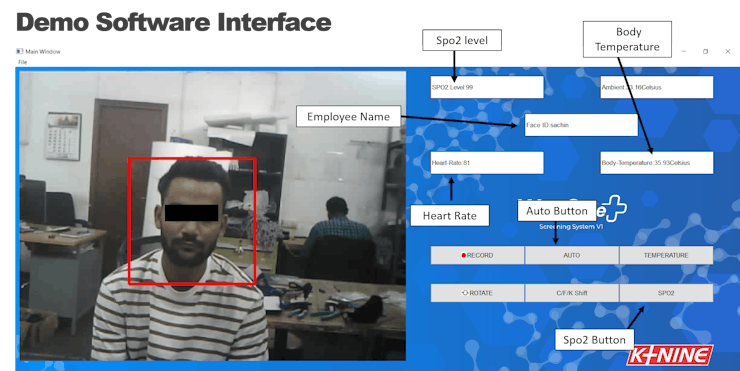Close the Main Window

(x=727, y=51)
